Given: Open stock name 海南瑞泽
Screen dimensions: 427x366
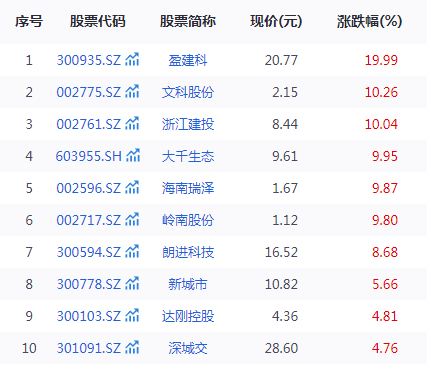Looking at the screenshot, I should (x=188, y=189).
